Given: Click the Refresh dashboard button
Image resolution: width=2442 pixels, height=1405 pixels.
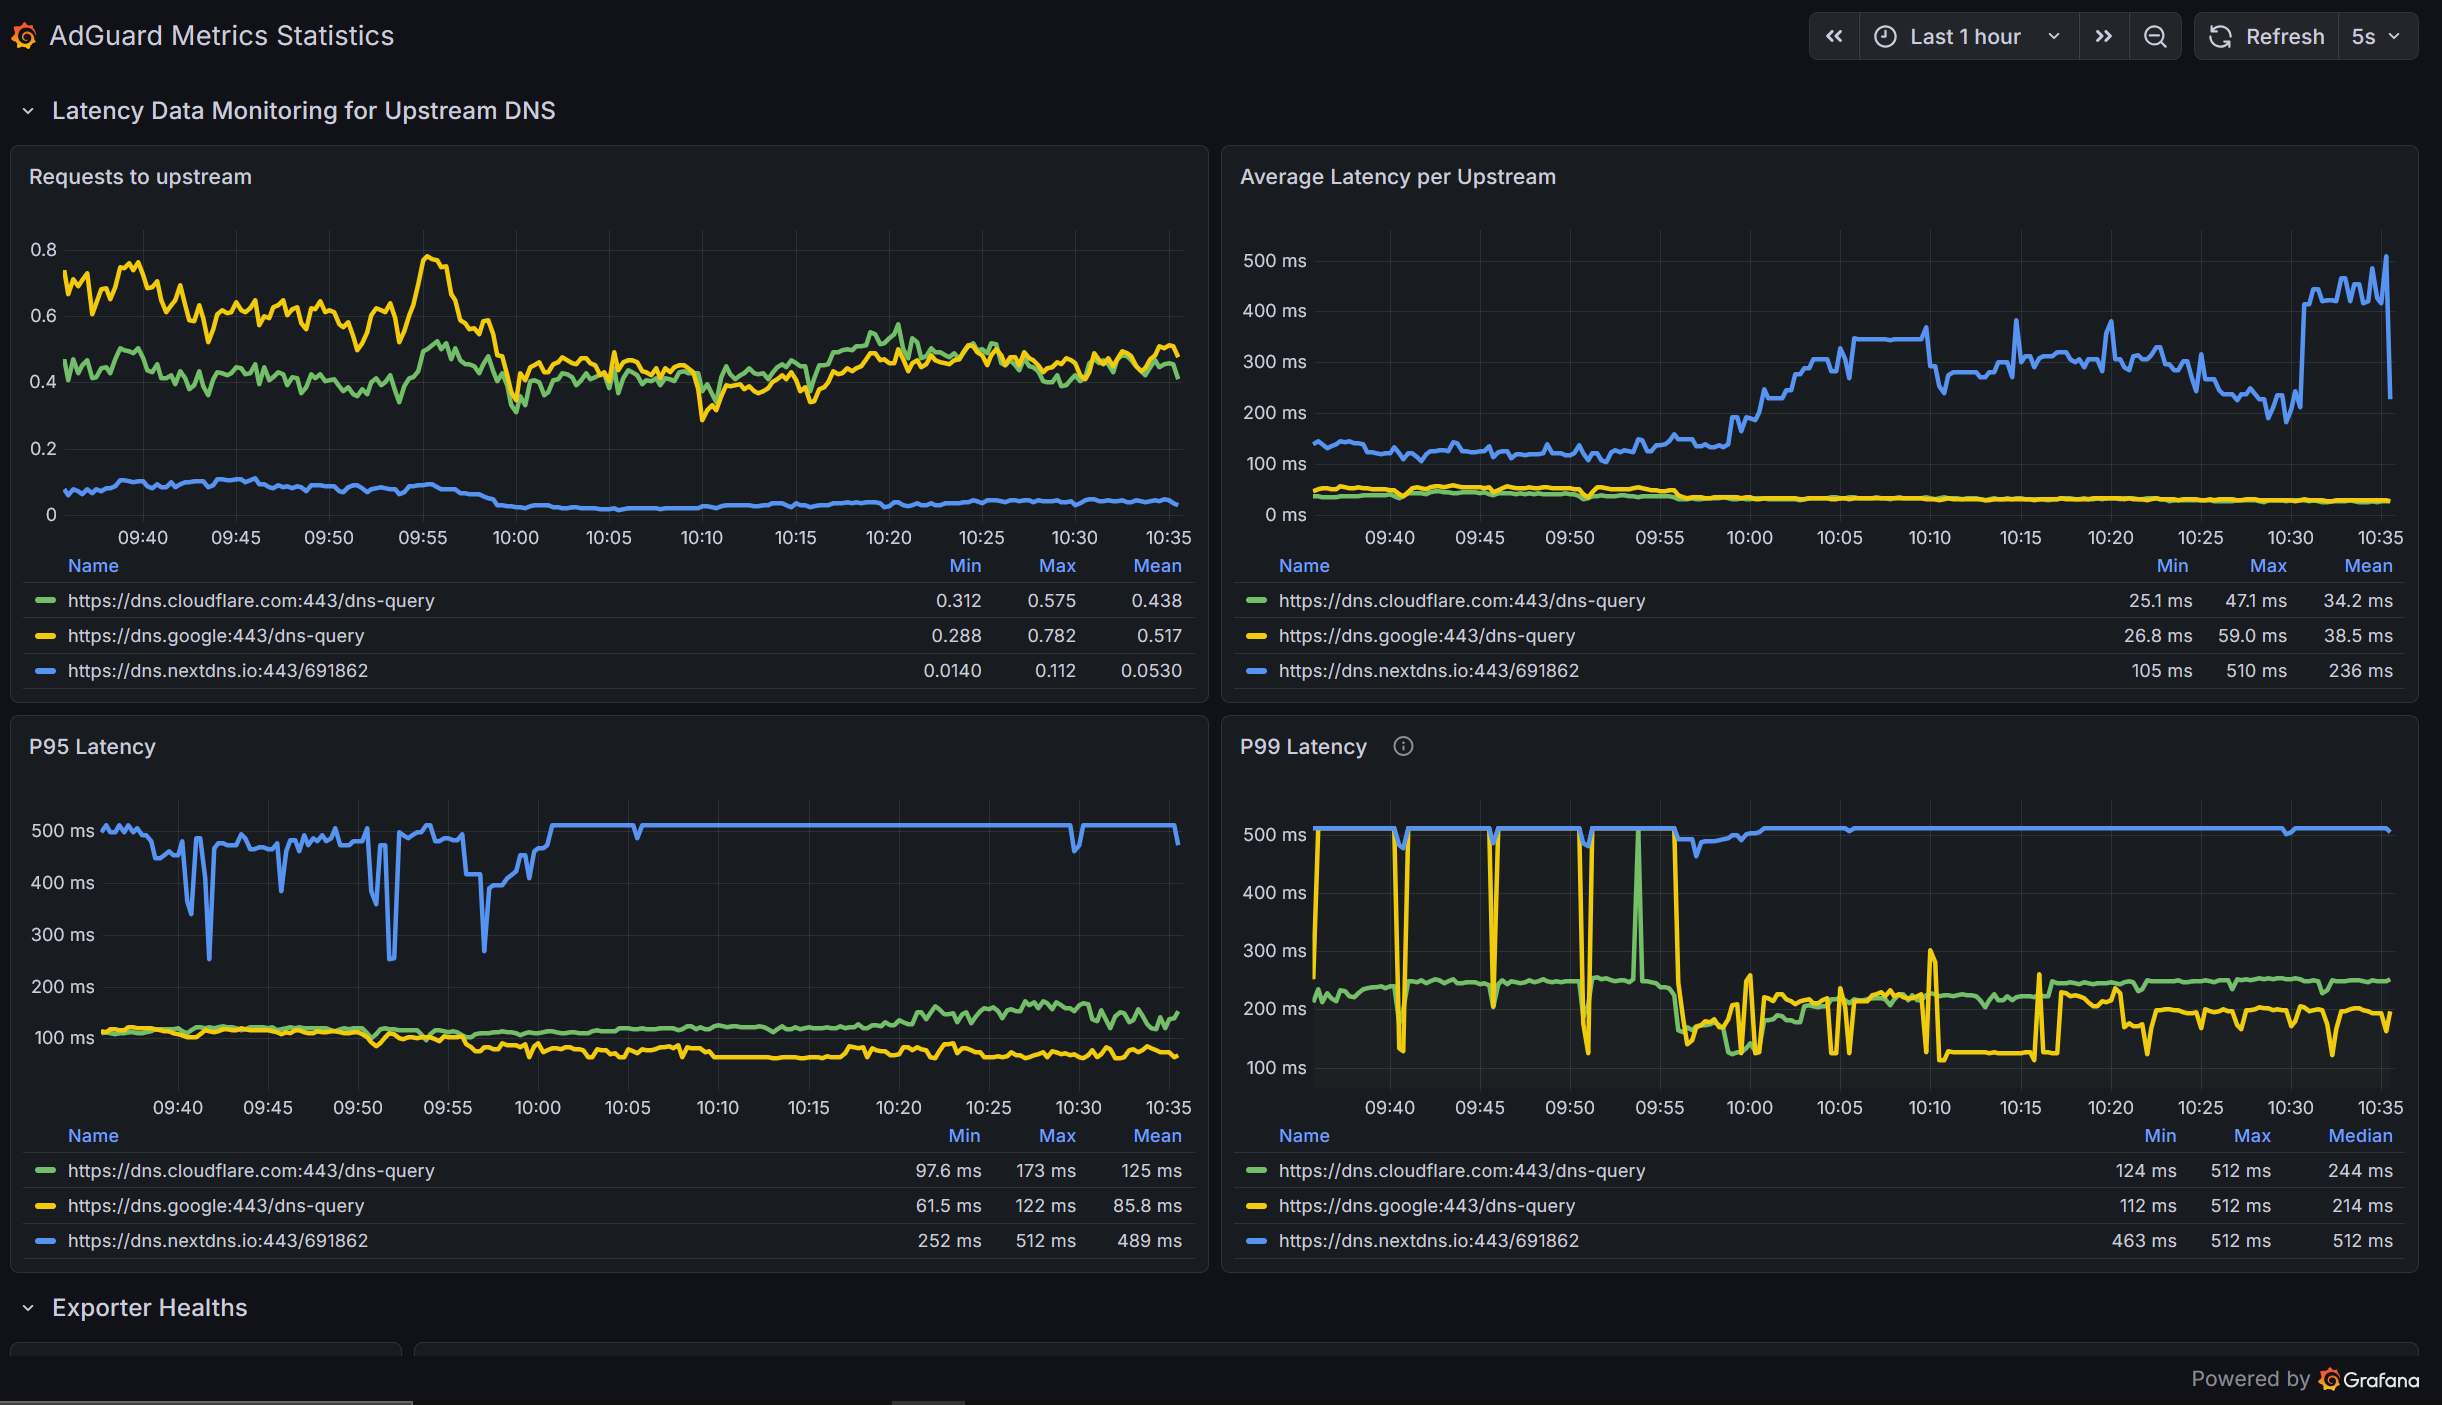Looking at the screenshot, I should click(x=2266, y=37).
